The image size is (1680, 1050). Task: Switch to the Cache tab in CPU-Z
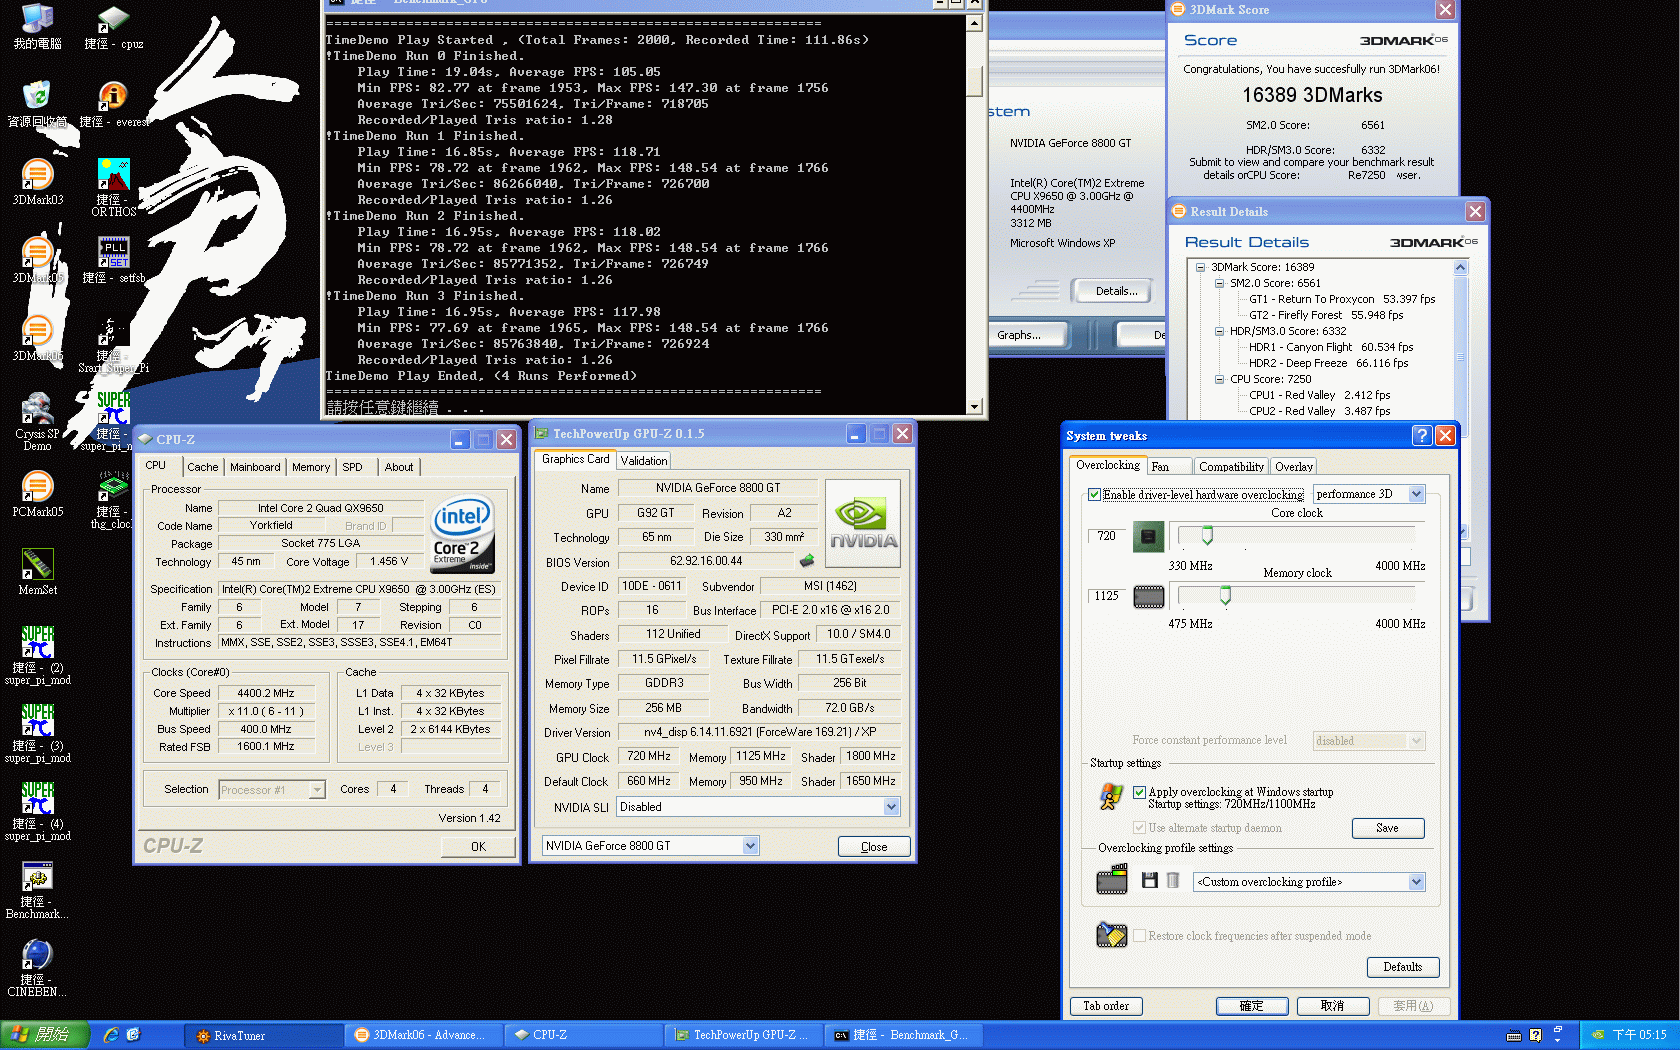tap(202, 467)
